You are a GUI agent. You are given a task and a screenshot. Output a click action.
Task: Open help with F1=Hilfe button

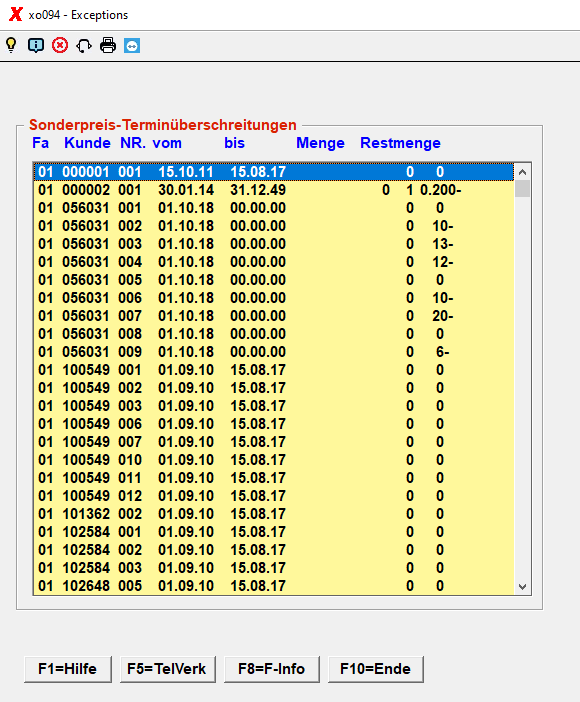tap(68, 669)
